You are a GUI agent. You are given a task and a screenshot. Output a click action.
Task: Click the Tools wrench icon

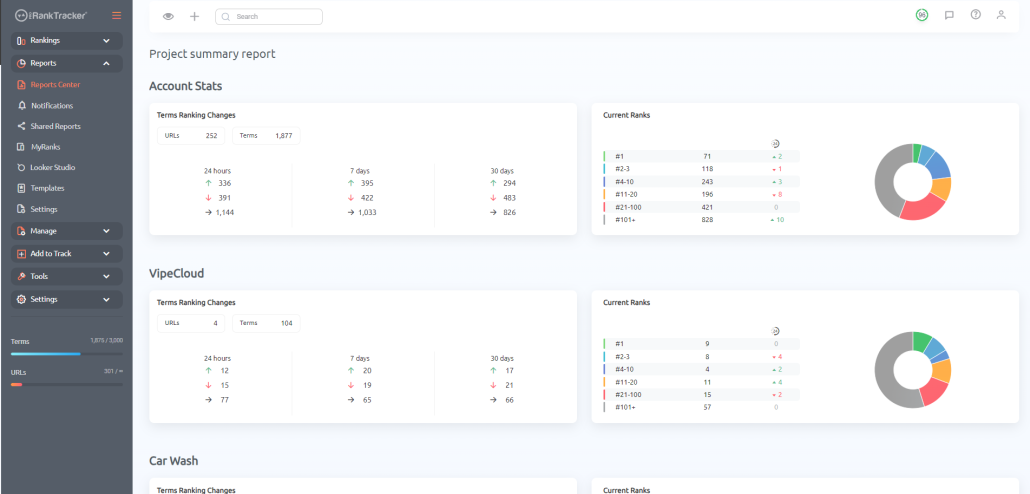click(x=21, y=277)
